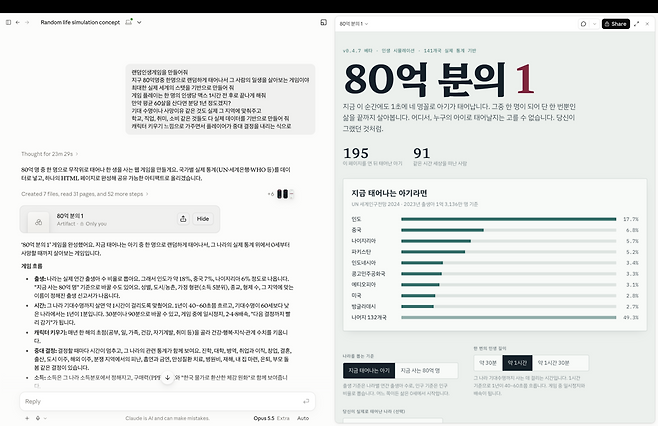Click the '콩고민주공화국' row label

368,274
